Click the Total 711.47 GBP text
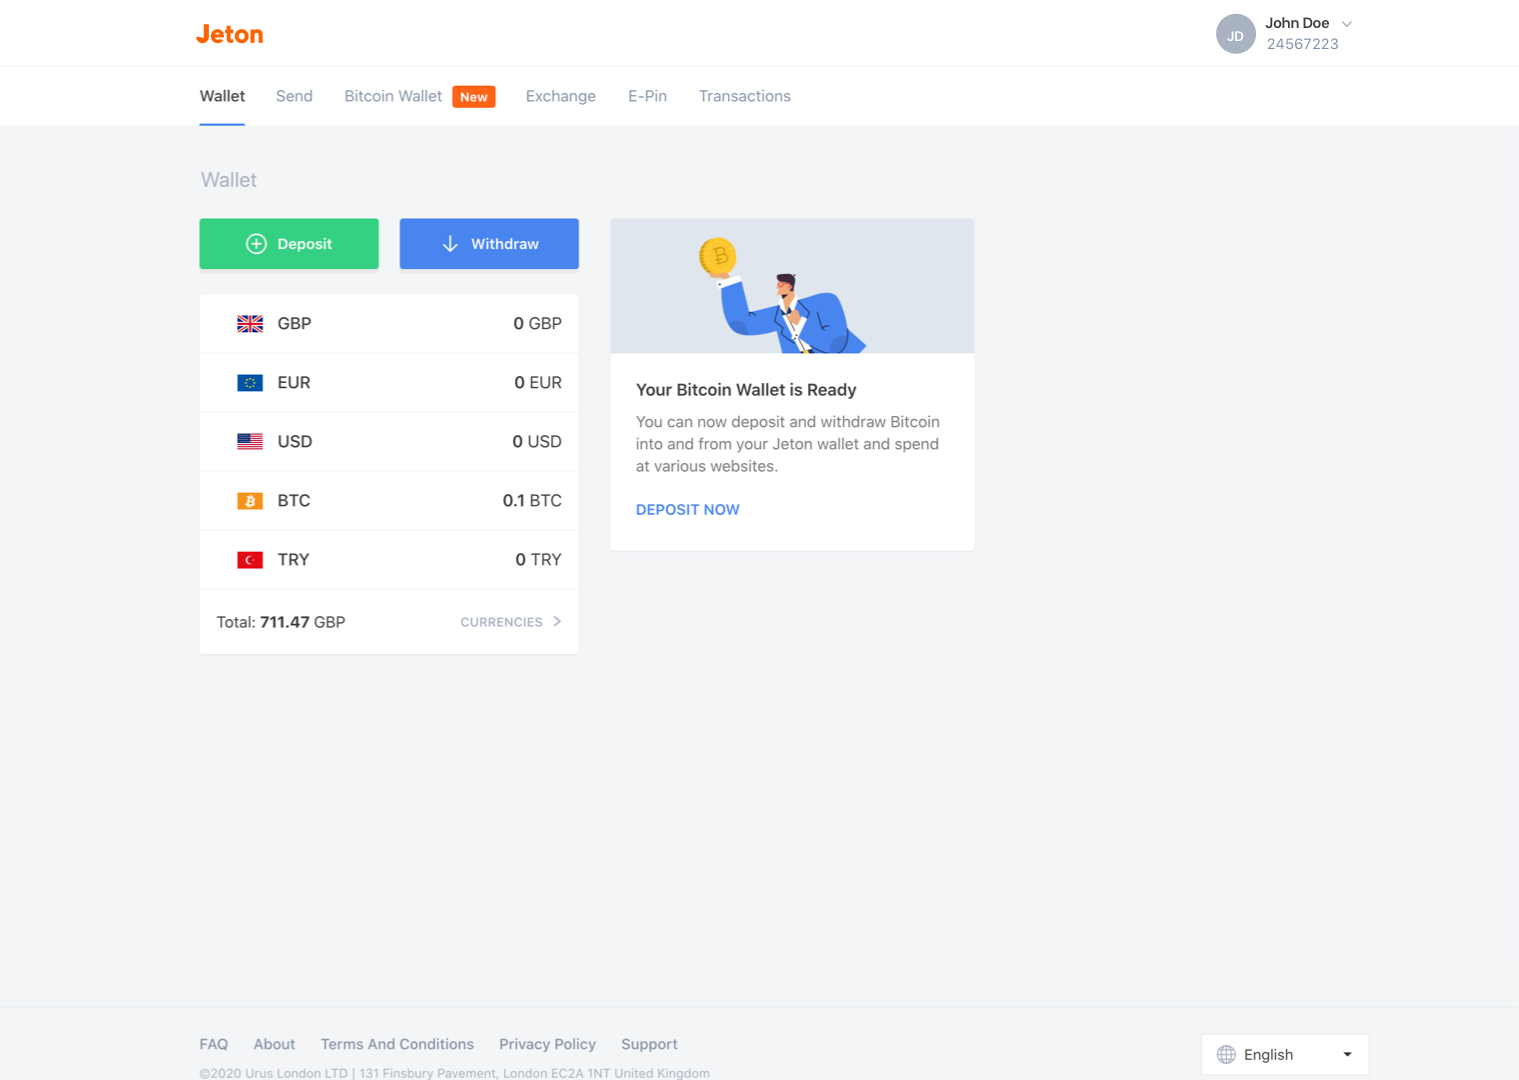This screenshot has height=1080, width=1519. coord(281,622)
